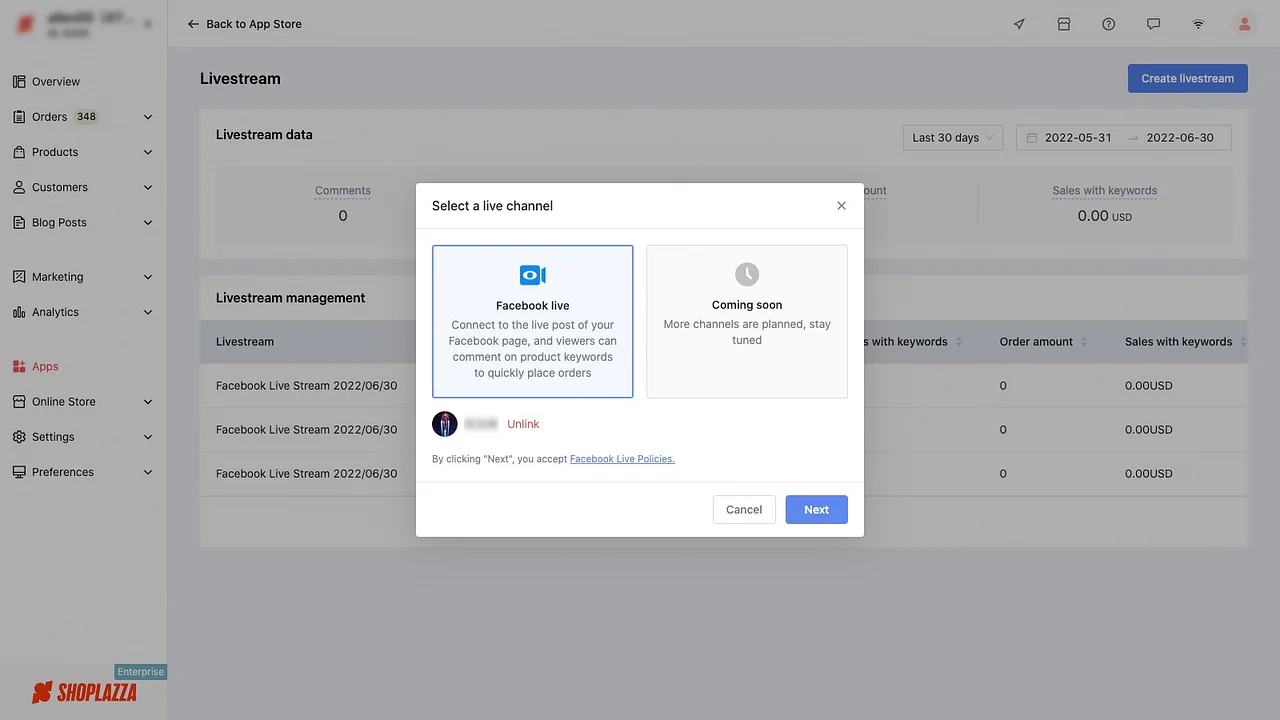Viewport: 1280px width, 720px height.
Task: Click the messages chat bubble icon
Action: point(1153,23)
